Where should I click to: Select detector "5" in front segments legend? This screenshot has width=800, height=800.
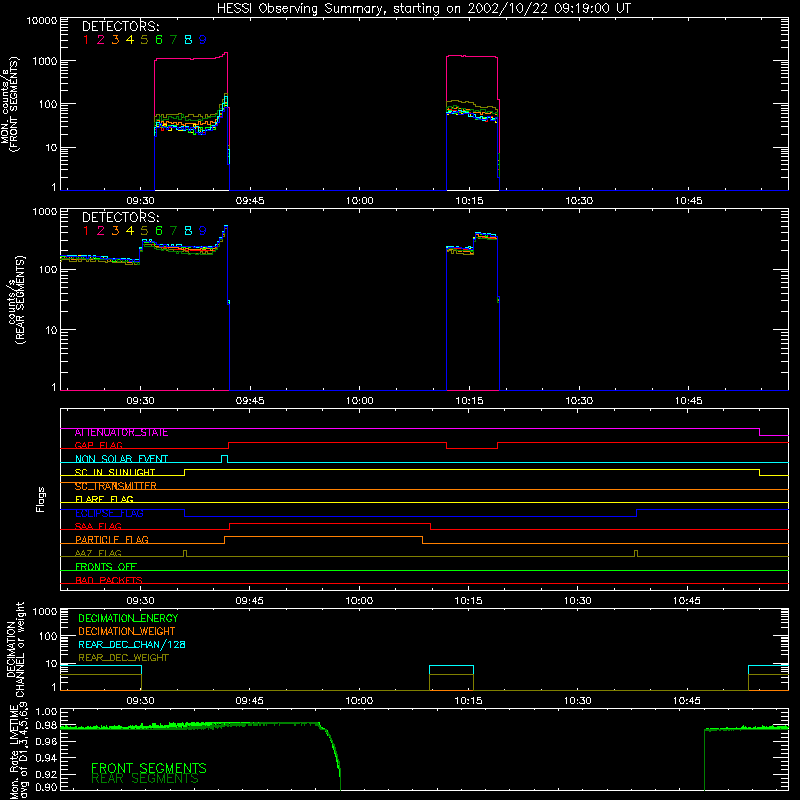(x=144, y=40)
